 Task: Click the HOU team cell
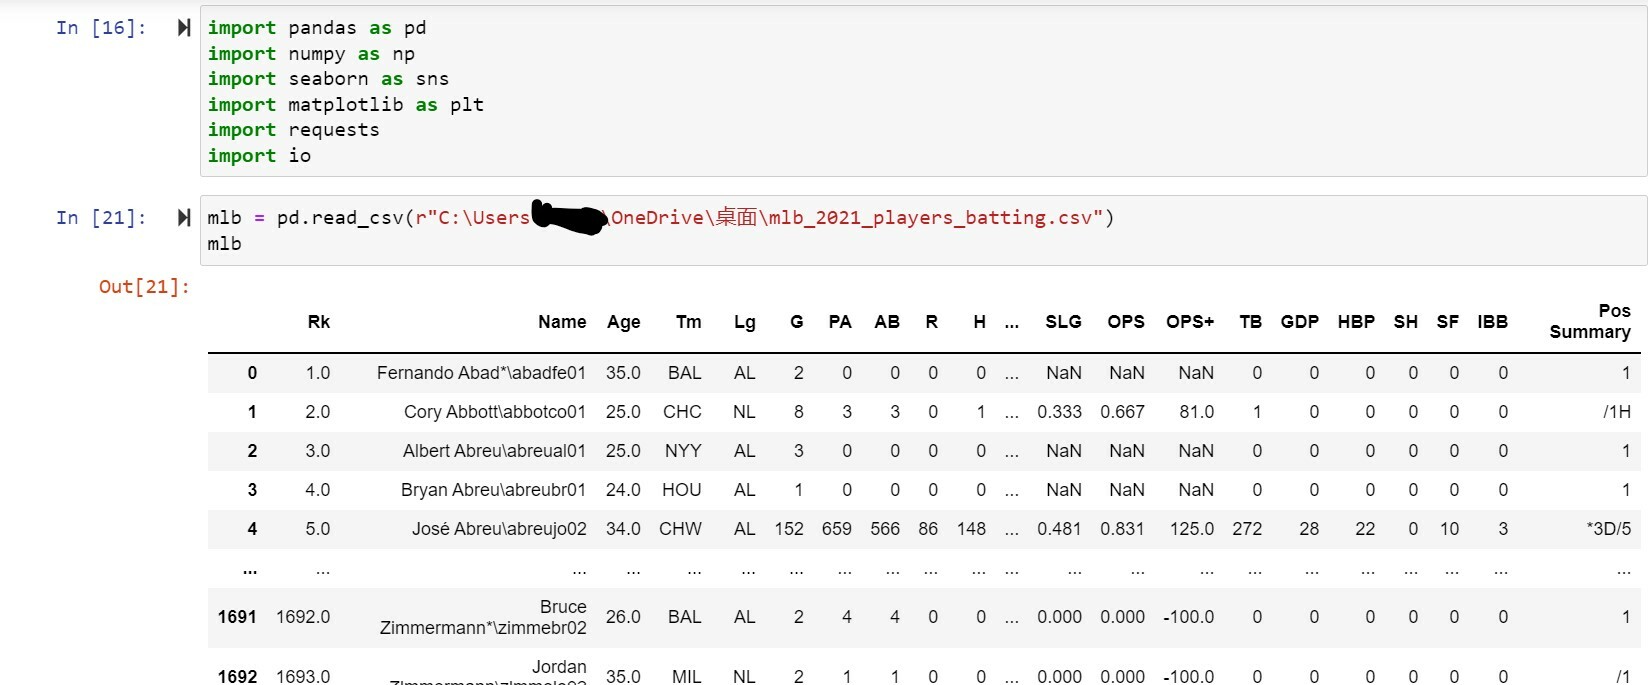coord(680,490)
